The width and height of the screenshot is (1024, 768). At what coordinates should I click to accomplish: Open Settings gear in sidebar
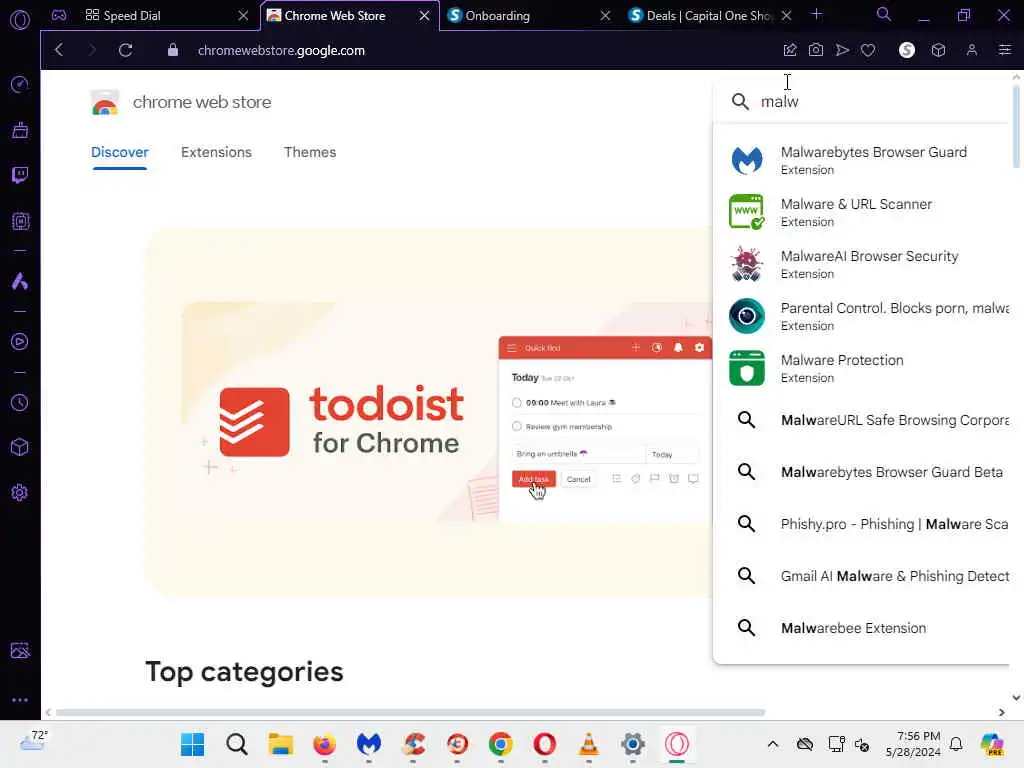[x=20, y=492]
